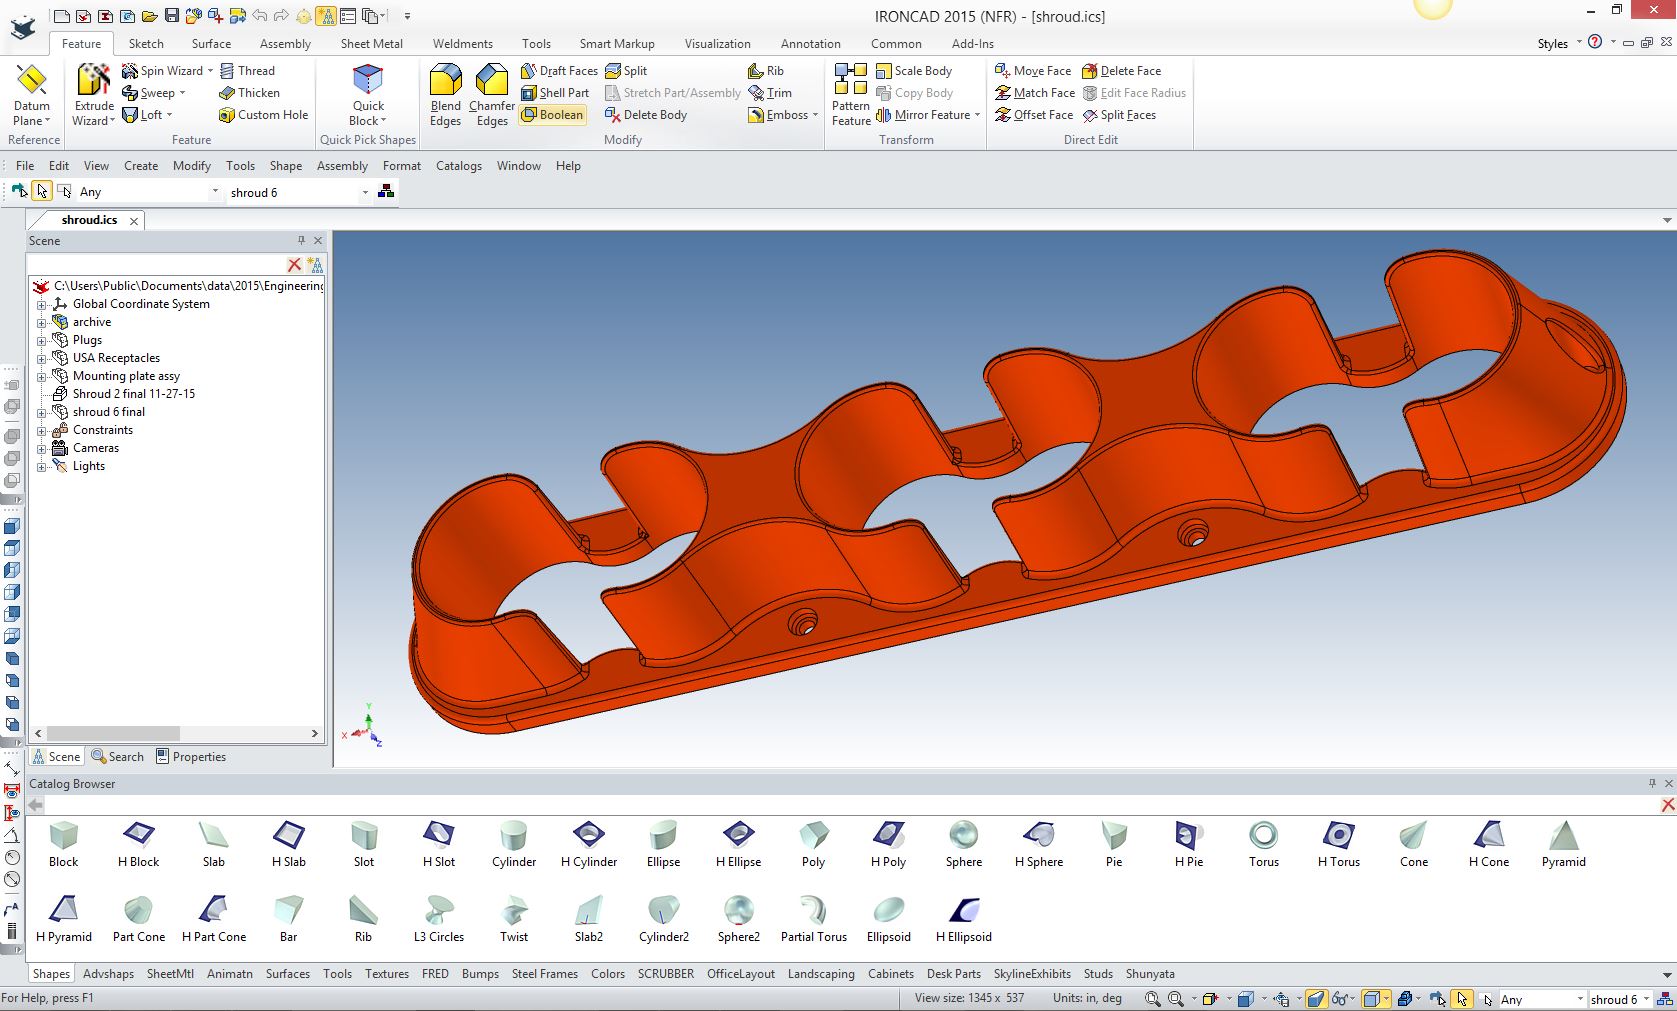Pin the Scene panel
The width and height of the screenshot is (1677, 1011).
301,241
